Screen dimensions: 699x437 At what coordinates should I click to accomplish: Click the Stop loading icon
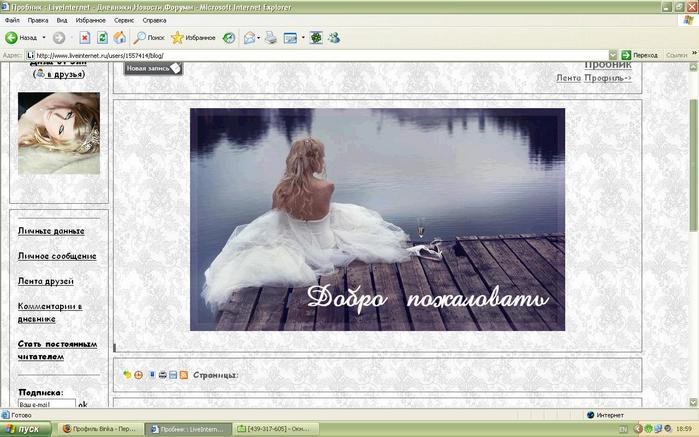point(85,38)
